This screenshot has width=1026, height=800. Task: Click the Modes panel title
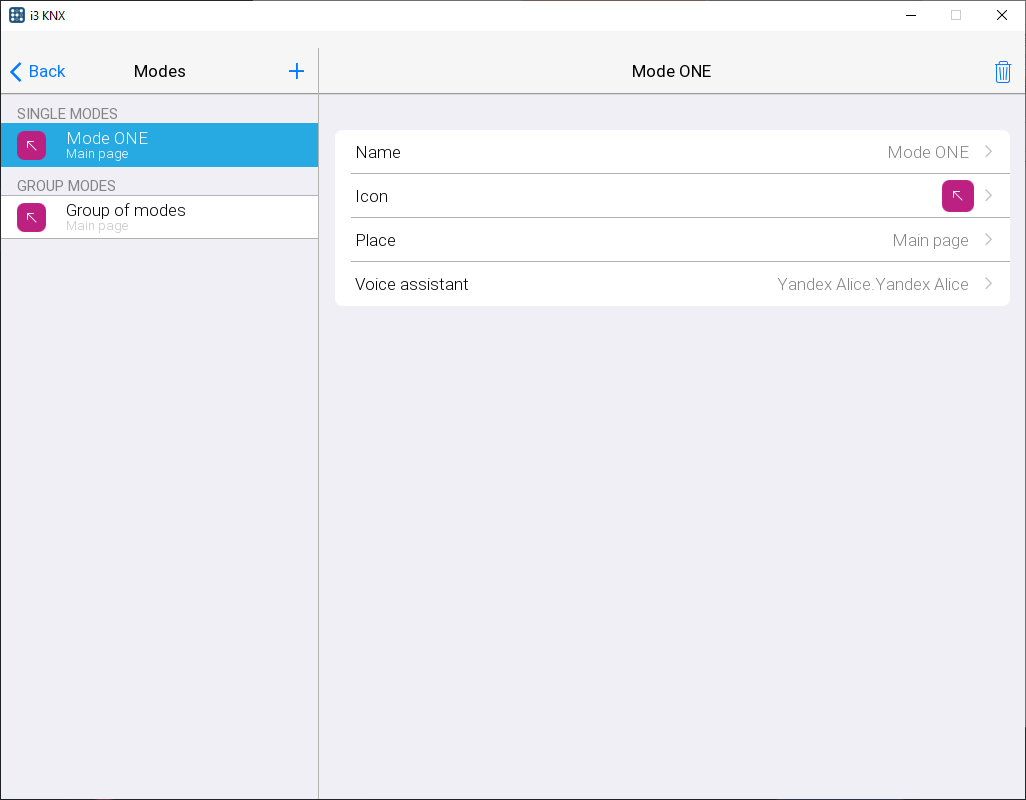tap(159, 71)
